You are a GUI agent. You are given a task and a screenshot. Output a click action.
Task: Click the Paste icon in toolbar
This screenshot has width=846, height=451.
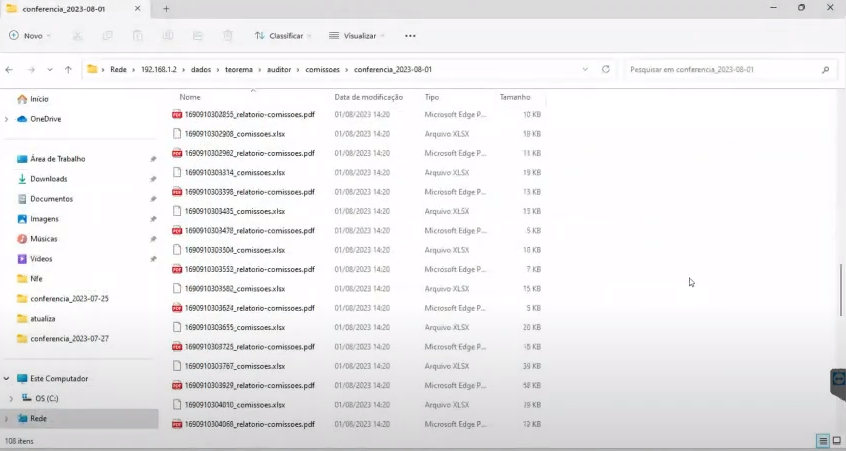tap(138, 36)
